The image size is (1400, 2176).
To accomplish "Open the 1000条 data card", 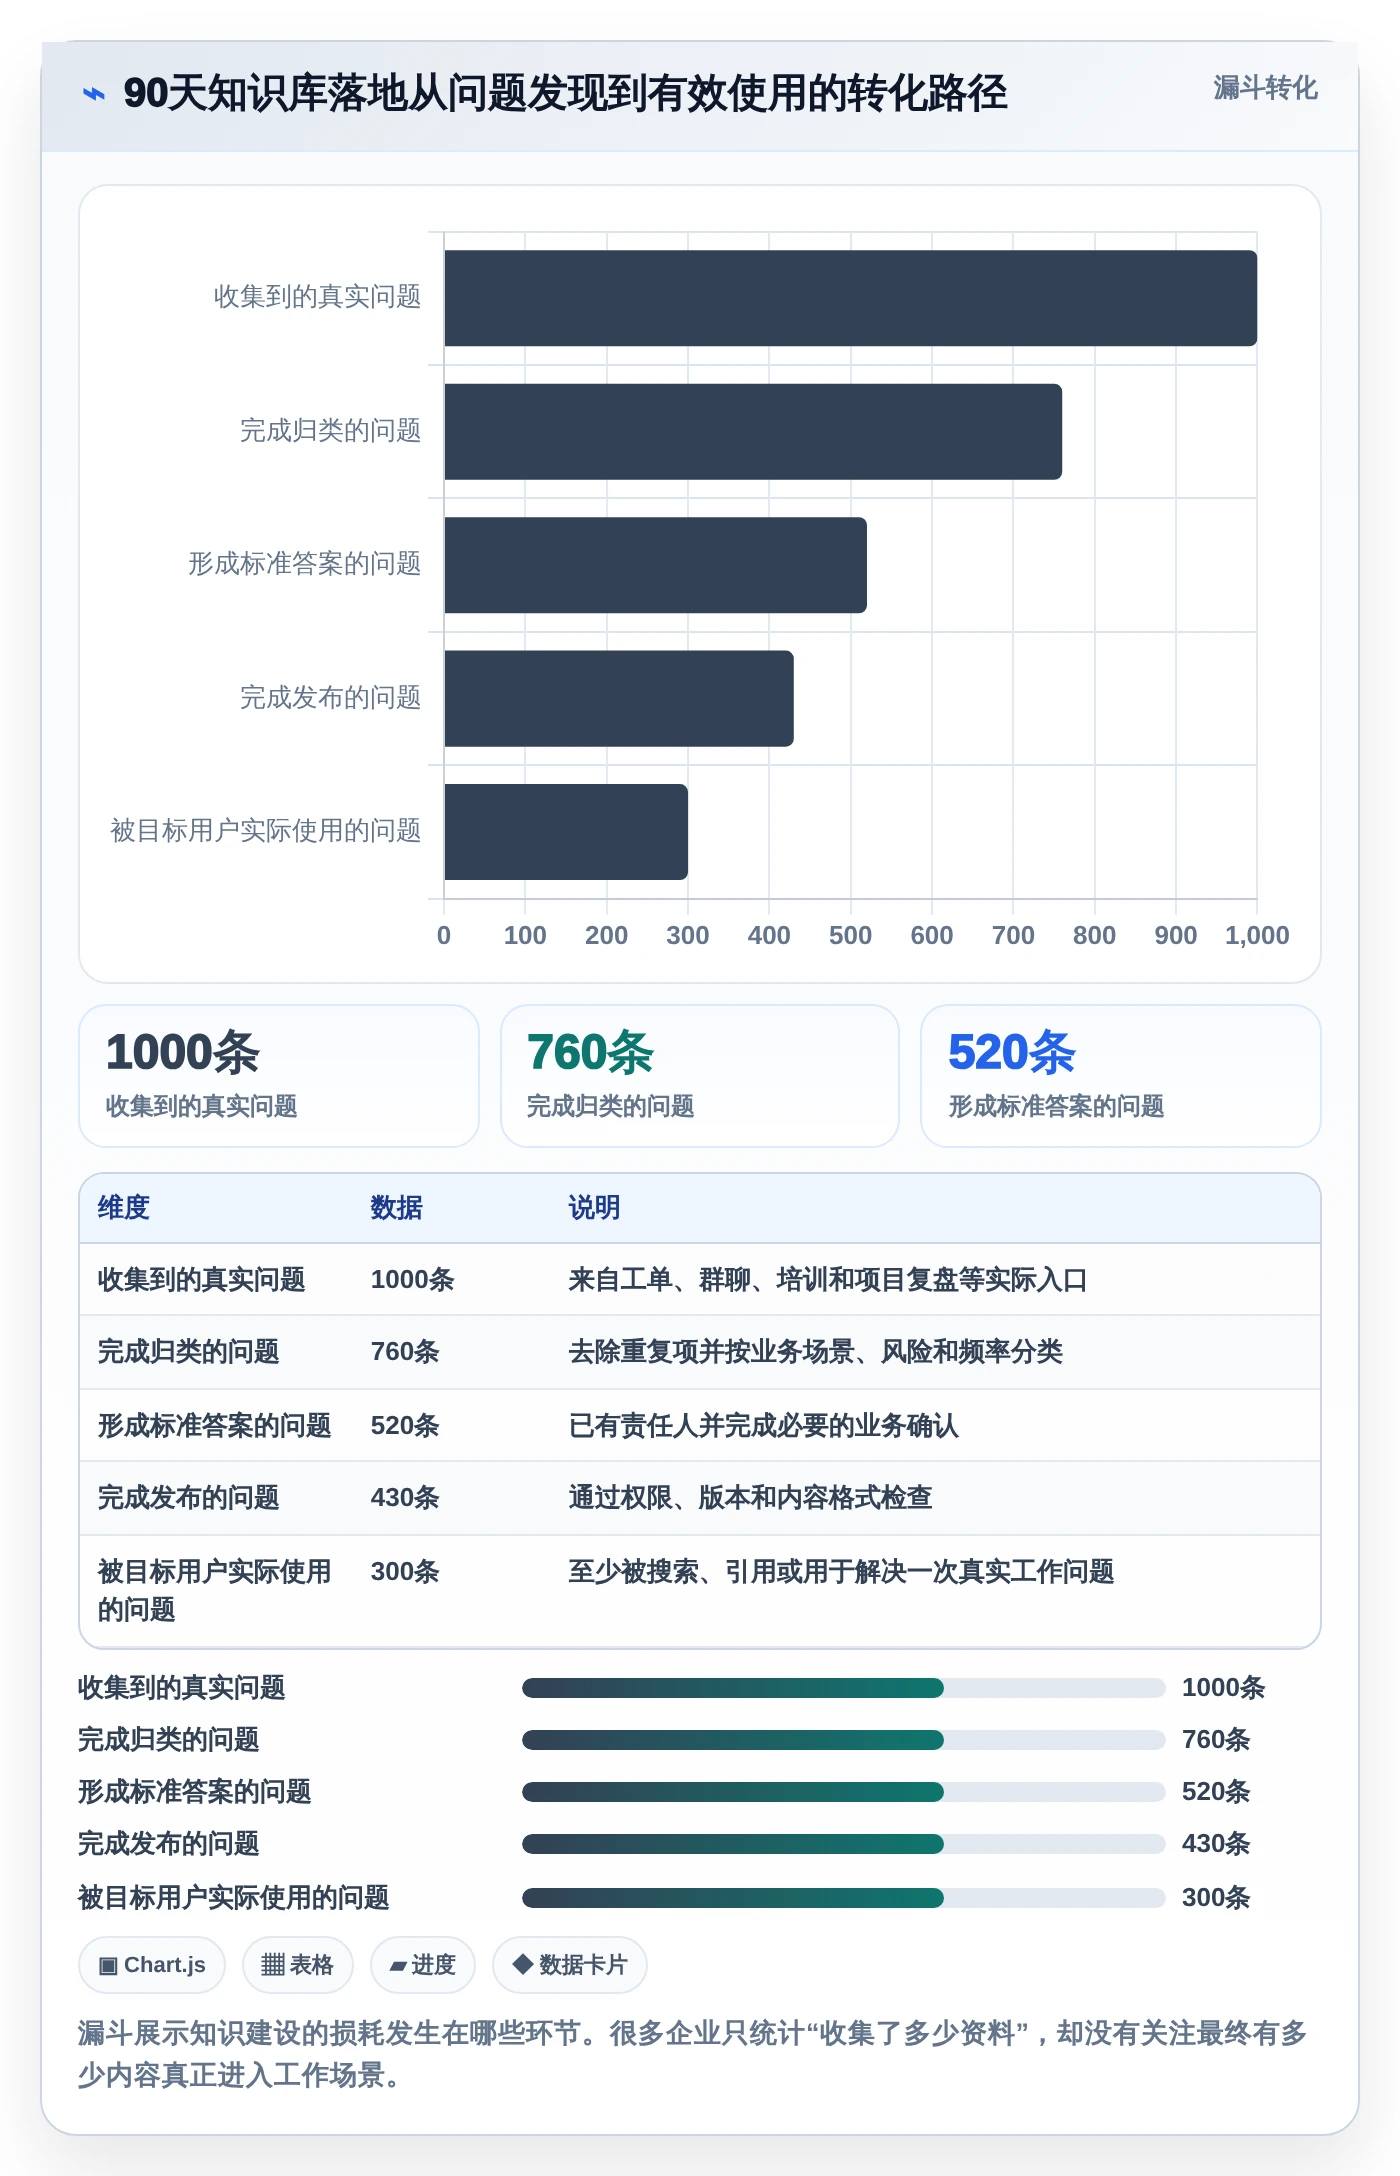I will [279, 1075].
